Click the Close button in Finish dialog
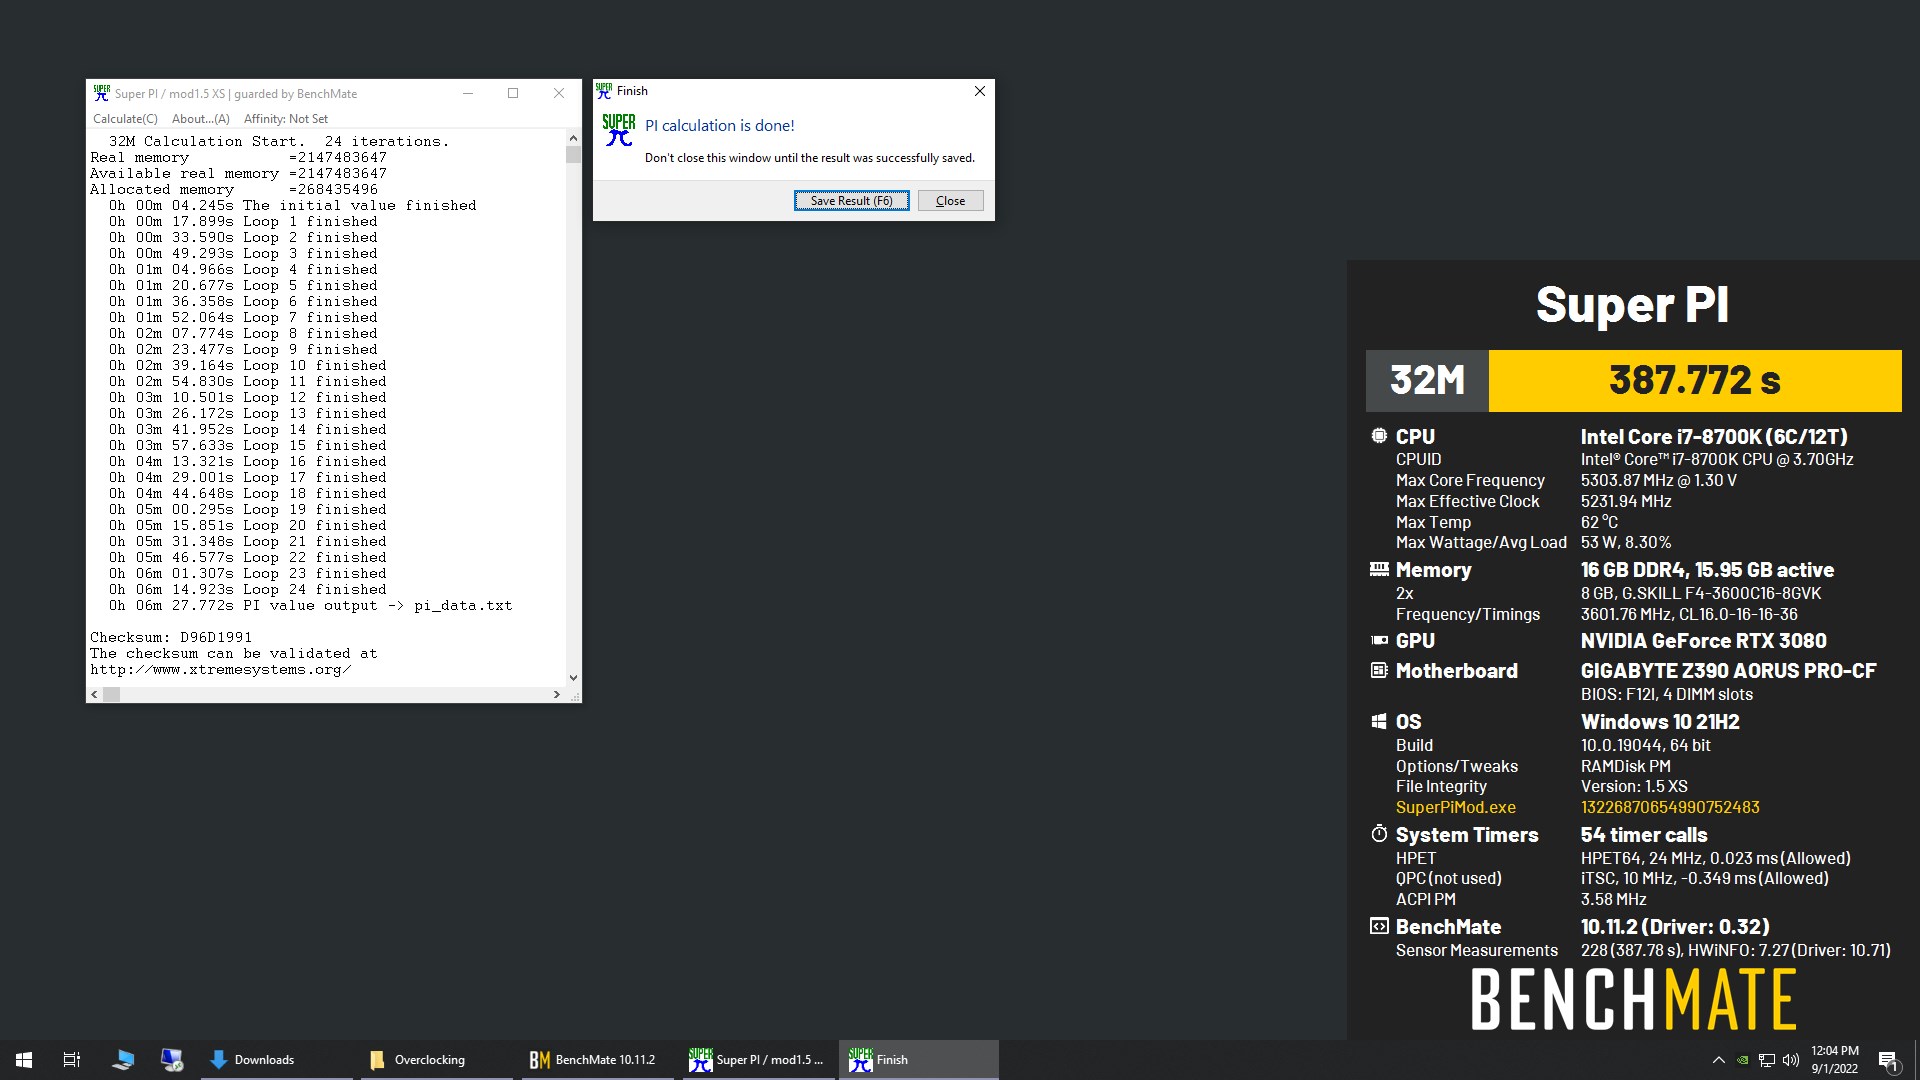This screenshot has width=1920, height=1080. pos(950,201)
